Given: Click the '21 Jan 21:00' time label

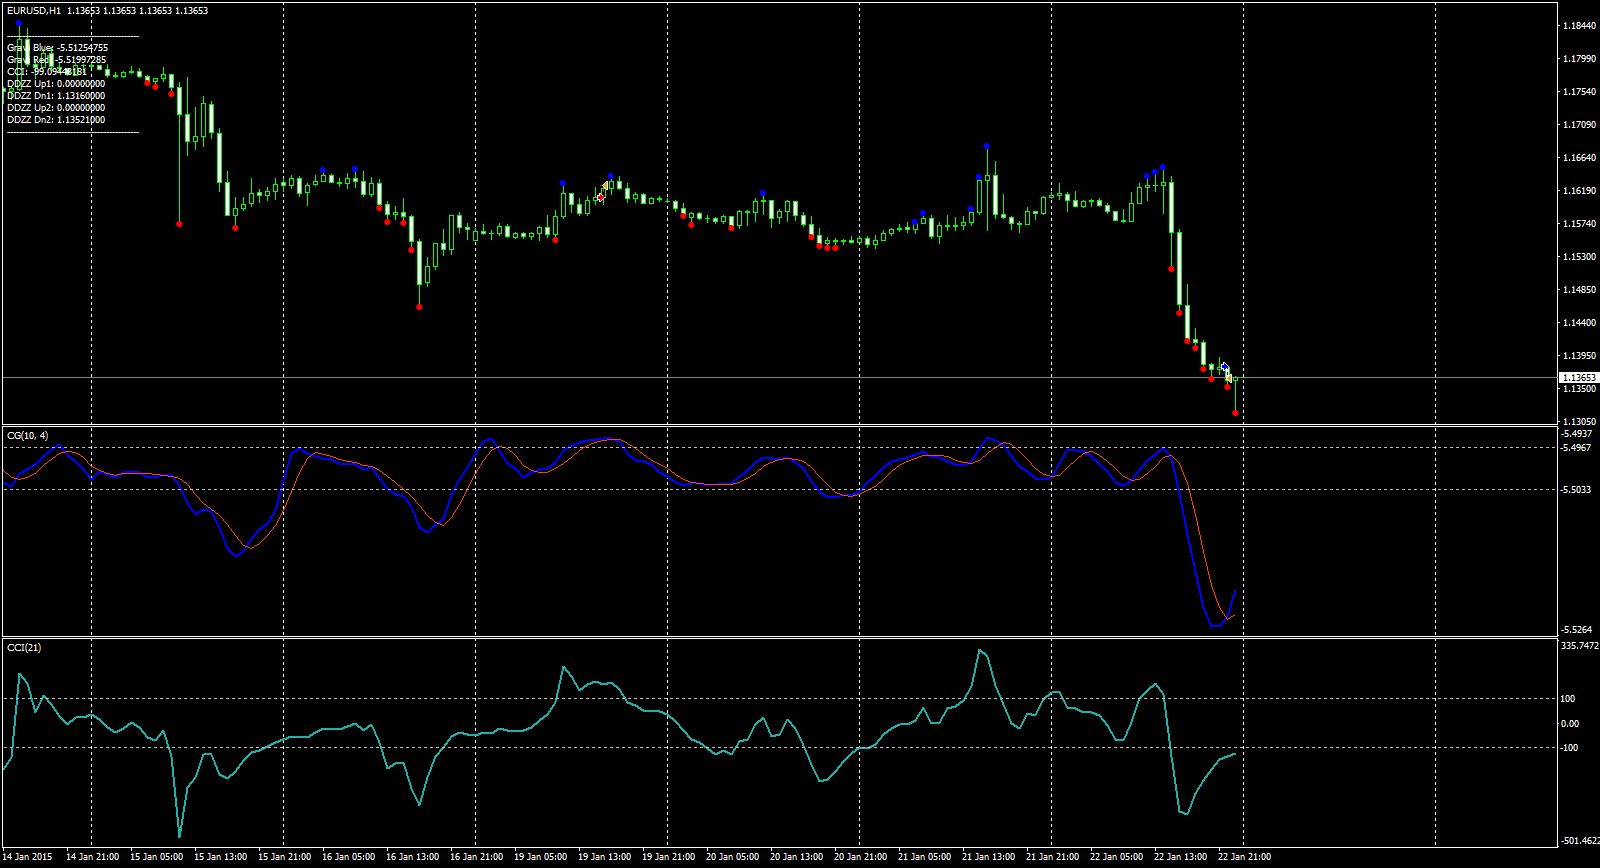Looking at the screenshot, I should [x=1053, y=857].
